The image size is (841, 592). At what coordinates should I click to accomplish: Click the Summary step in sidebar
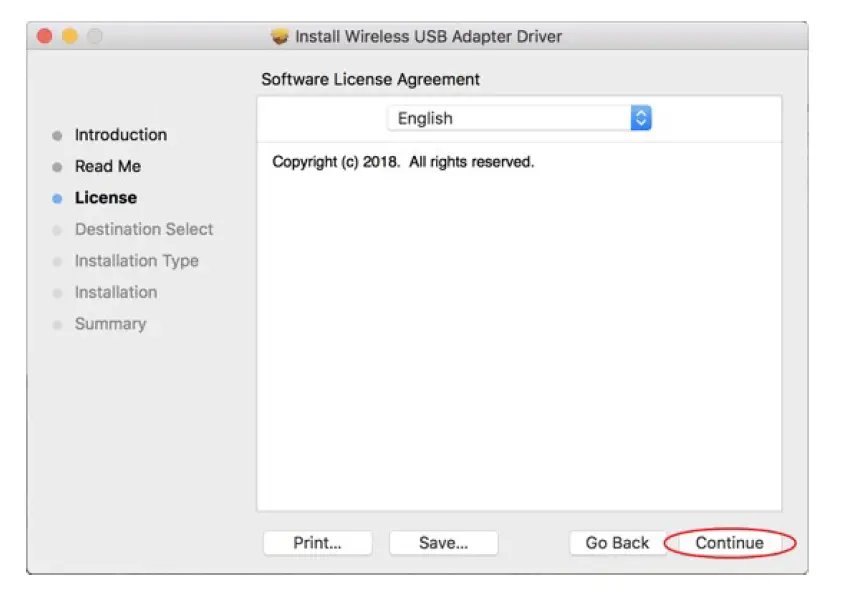pyautogui.click(x=110, y=324)
